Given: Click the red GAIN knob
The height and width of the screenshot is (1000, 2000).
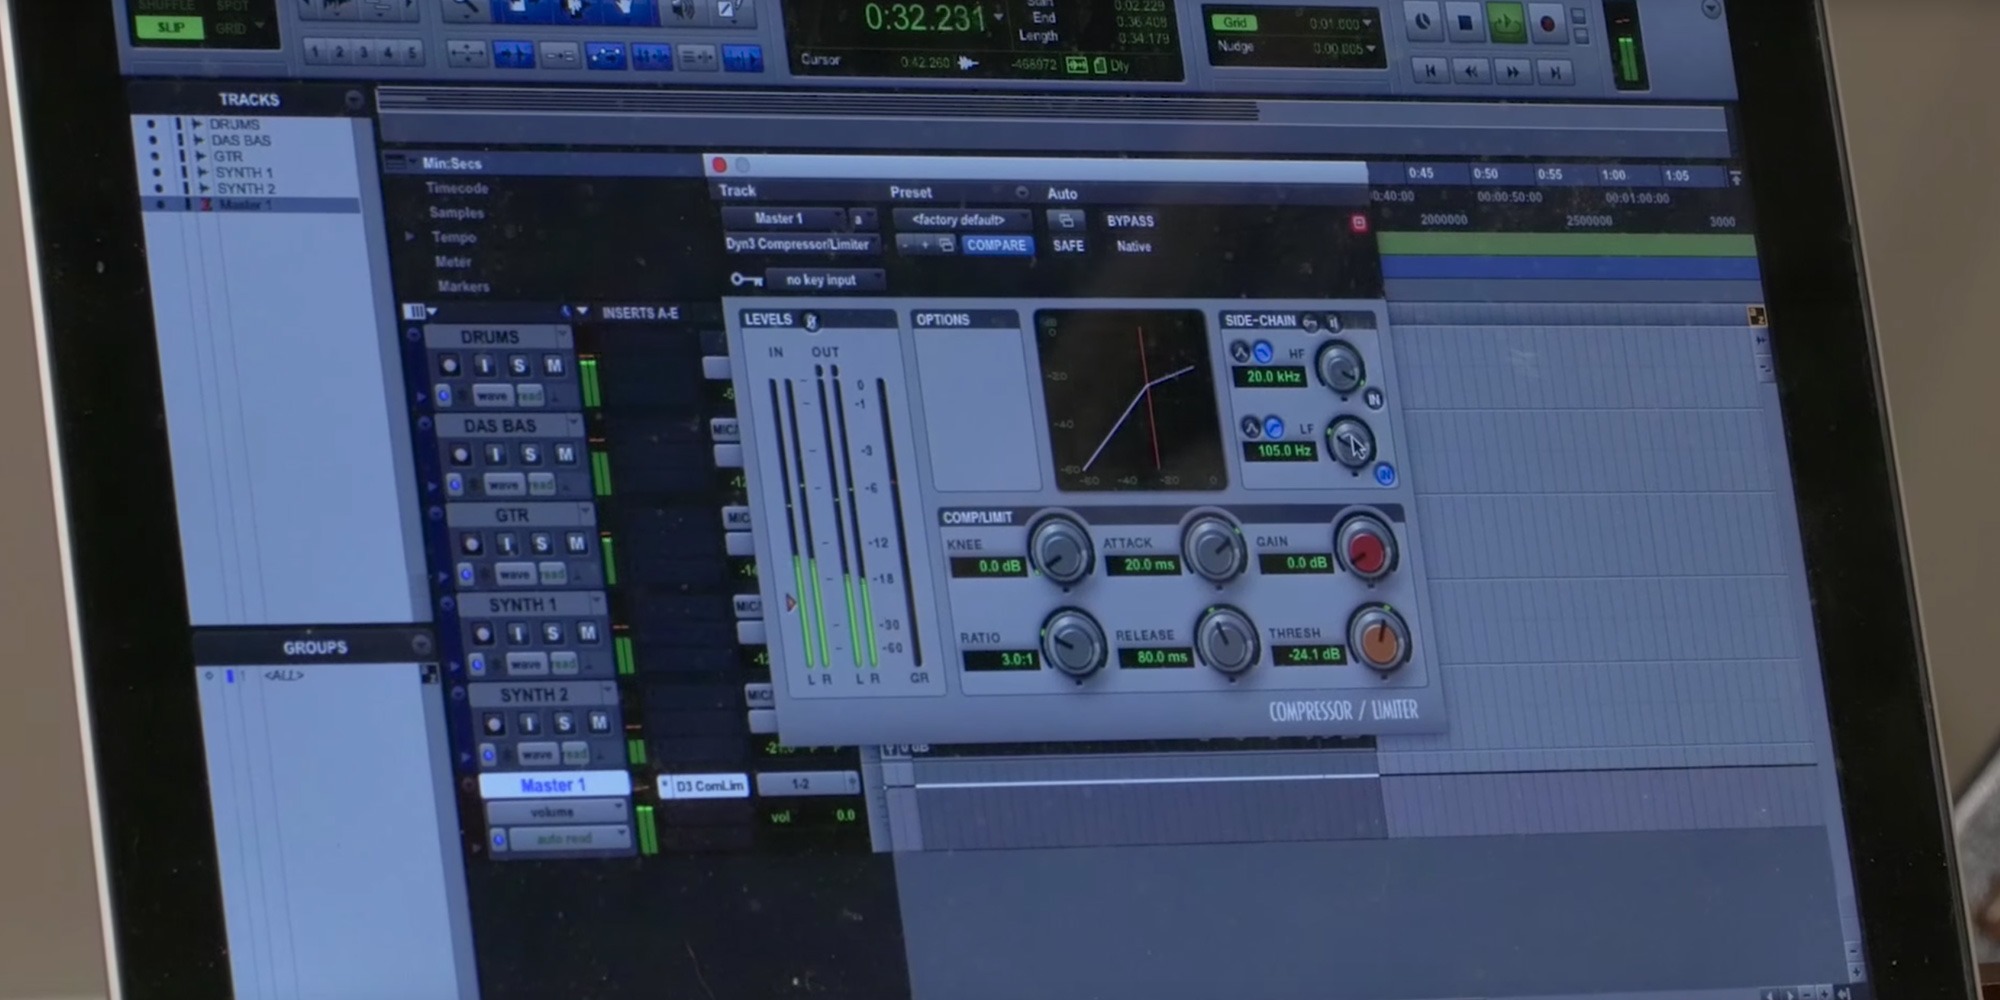Looking at the screenshot, I should click(x=1365, y=549).
